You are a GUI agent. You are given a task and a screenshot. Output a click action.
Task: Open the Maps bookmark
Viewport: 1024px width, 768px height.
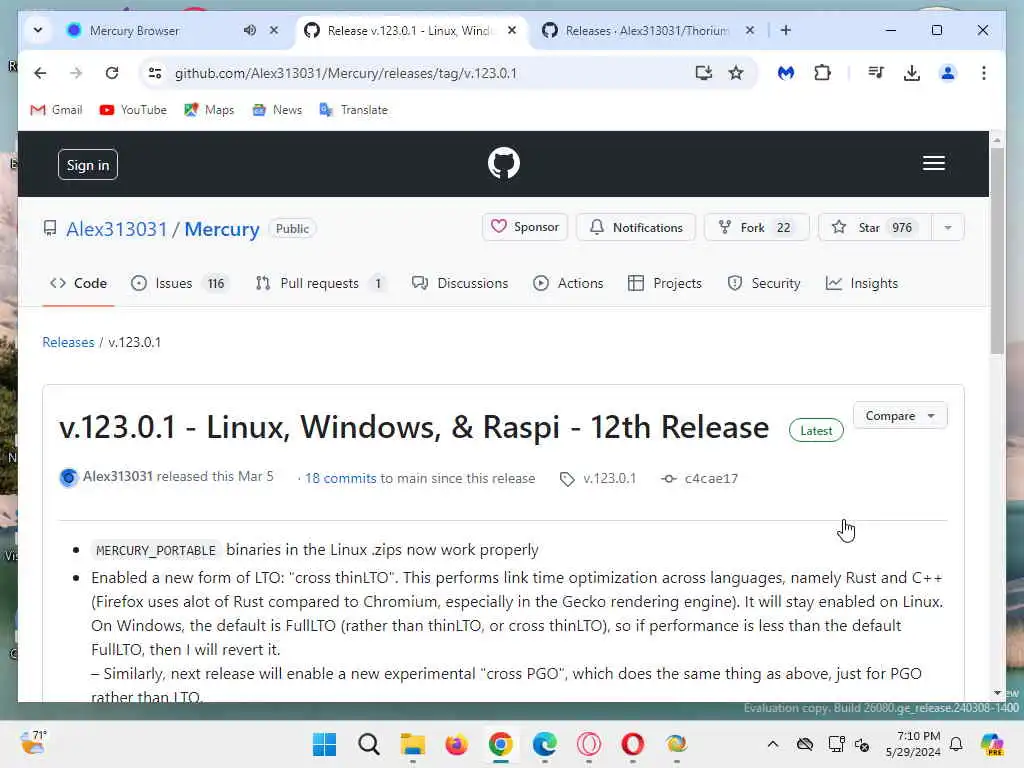(209, 110)
